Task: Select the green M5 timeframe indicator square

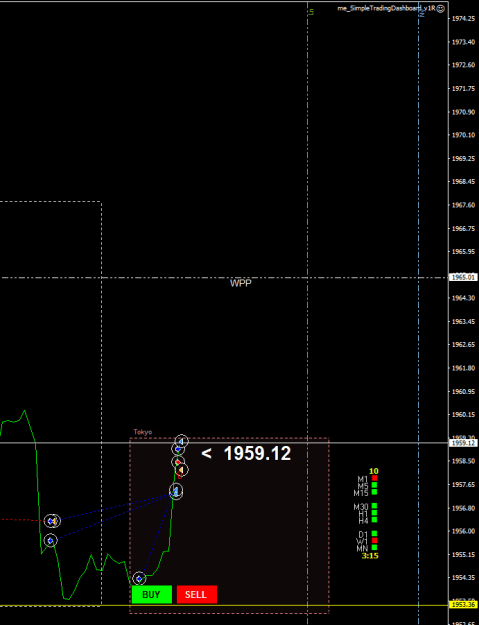Action: (x=374, y=485)
